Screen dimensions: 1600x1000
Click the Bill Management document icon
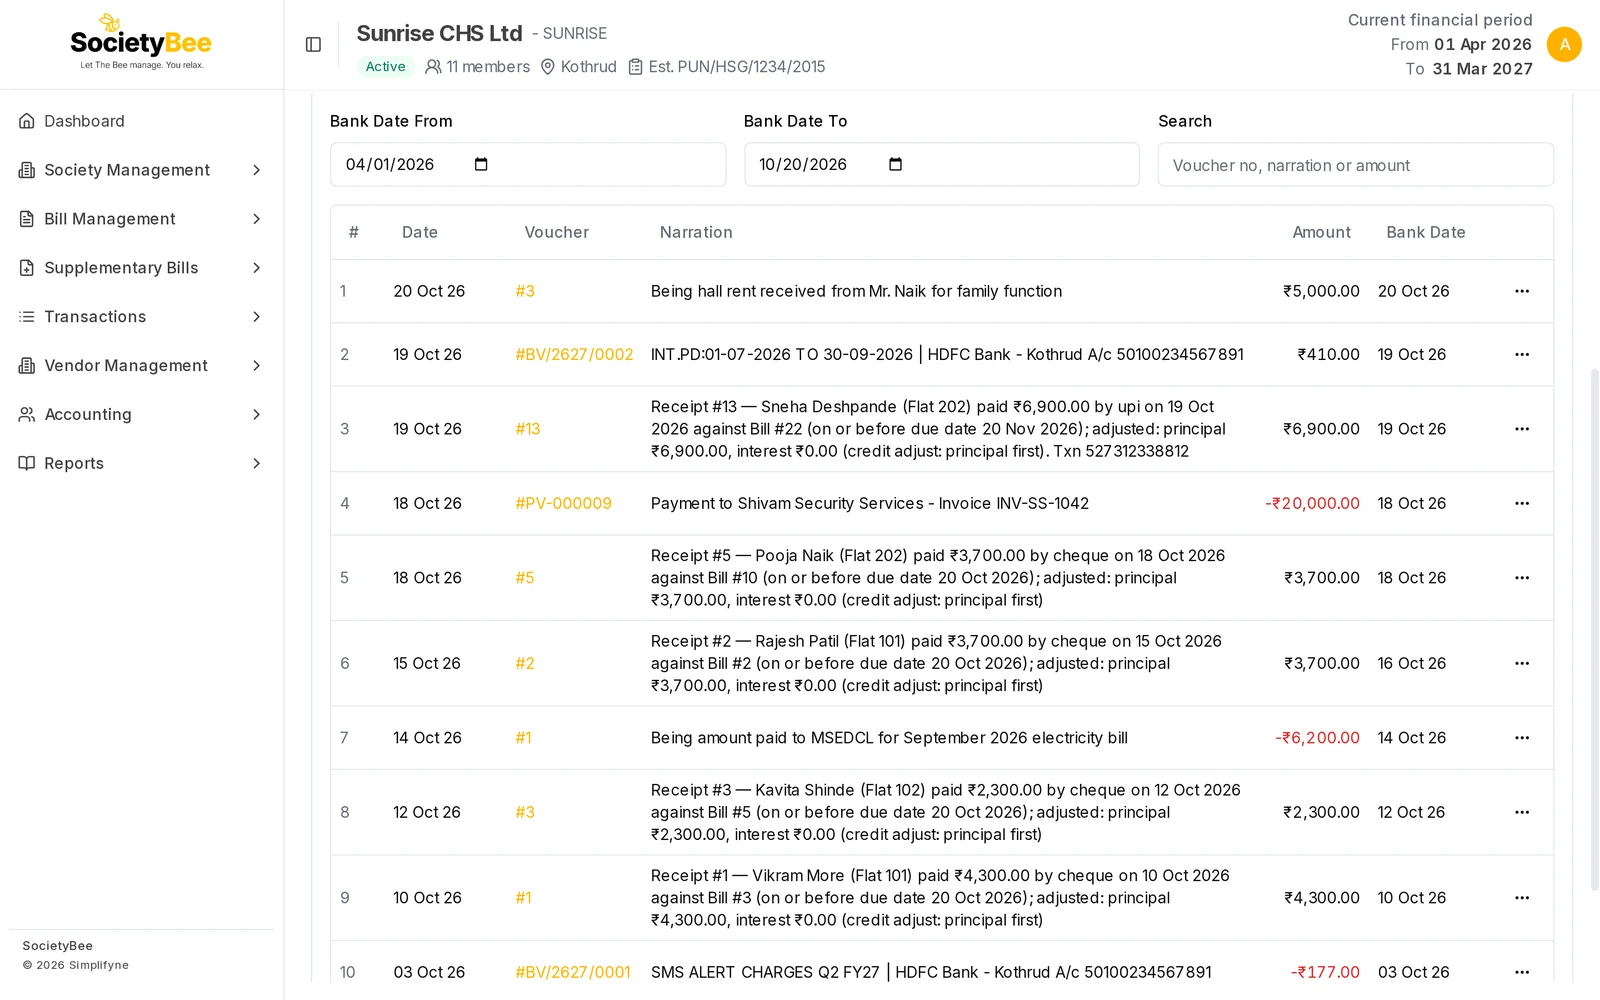pyautogui.click(x=27, y=219)
